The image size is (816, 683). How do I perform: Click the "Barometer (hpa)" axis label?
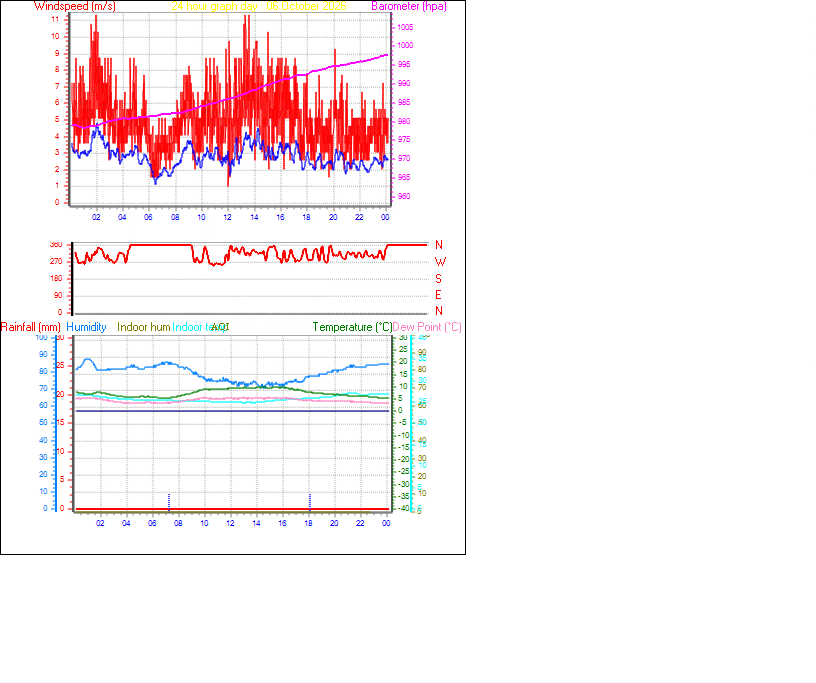click(409, 6)
